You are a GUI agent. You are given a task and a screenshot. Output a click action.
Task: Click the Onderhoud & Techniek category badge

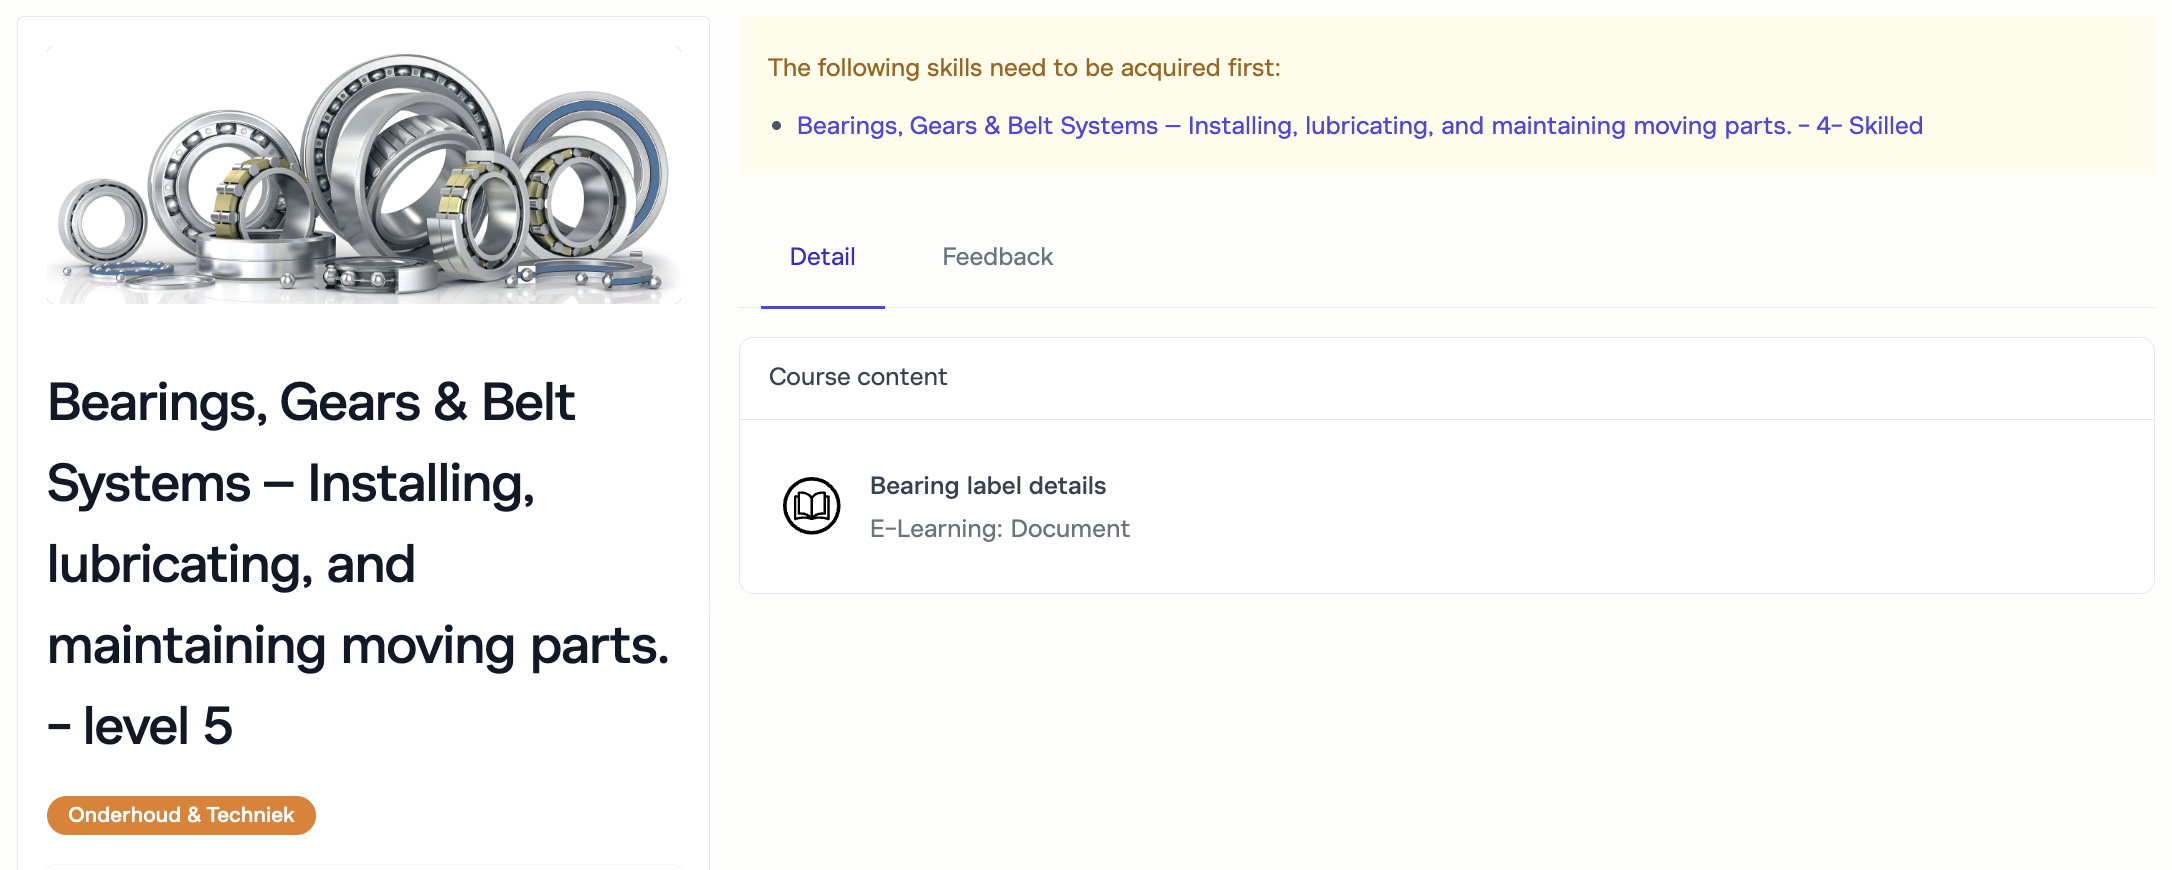click(181, 815)
